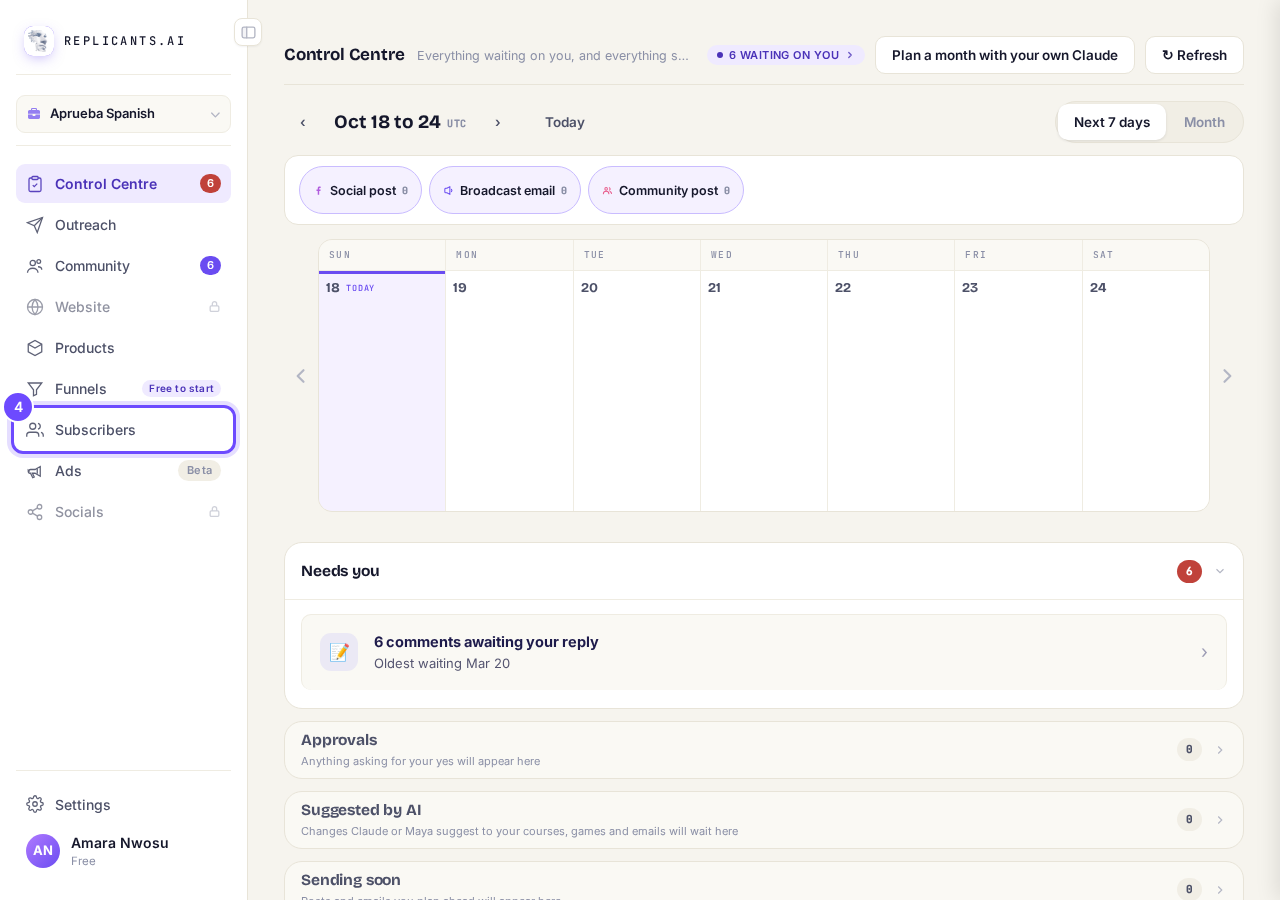Screen dimensions: 1280x900
Task: Open the Subscribers page
Action: [x=123, y=430]
